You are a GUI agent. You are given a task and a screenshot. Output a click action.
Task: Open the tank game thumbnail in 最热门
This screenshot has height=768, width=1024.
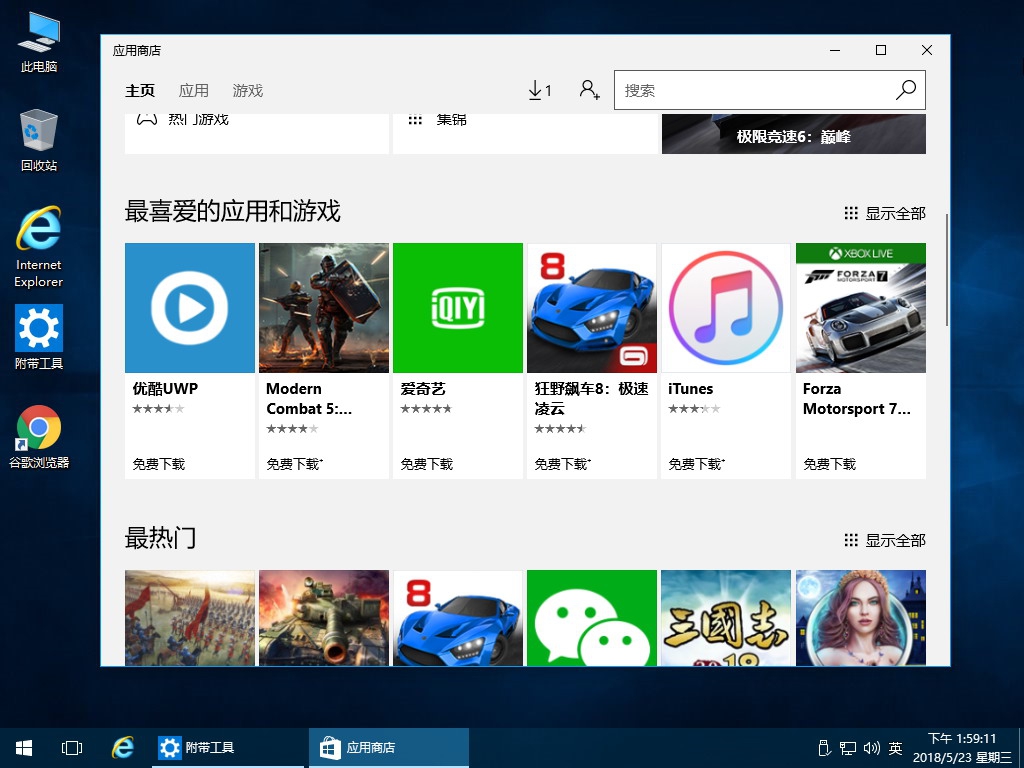pyautogui.click(x=324, y=618)
